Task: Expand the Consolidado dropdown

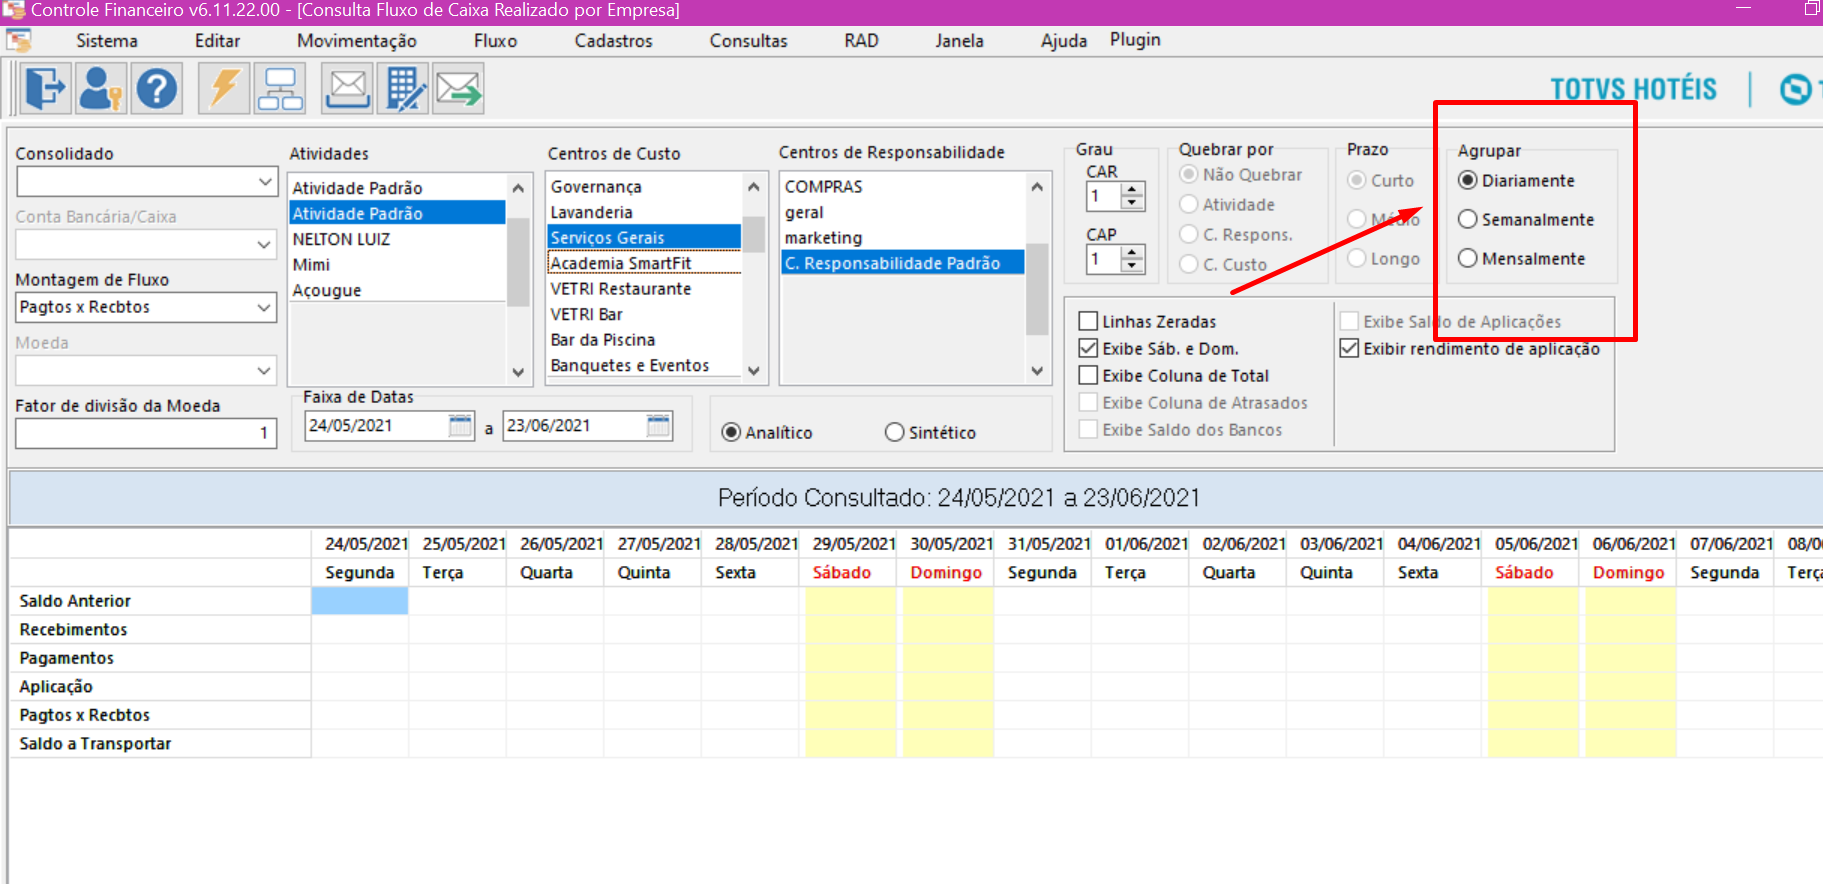Action: pos(264,182)
